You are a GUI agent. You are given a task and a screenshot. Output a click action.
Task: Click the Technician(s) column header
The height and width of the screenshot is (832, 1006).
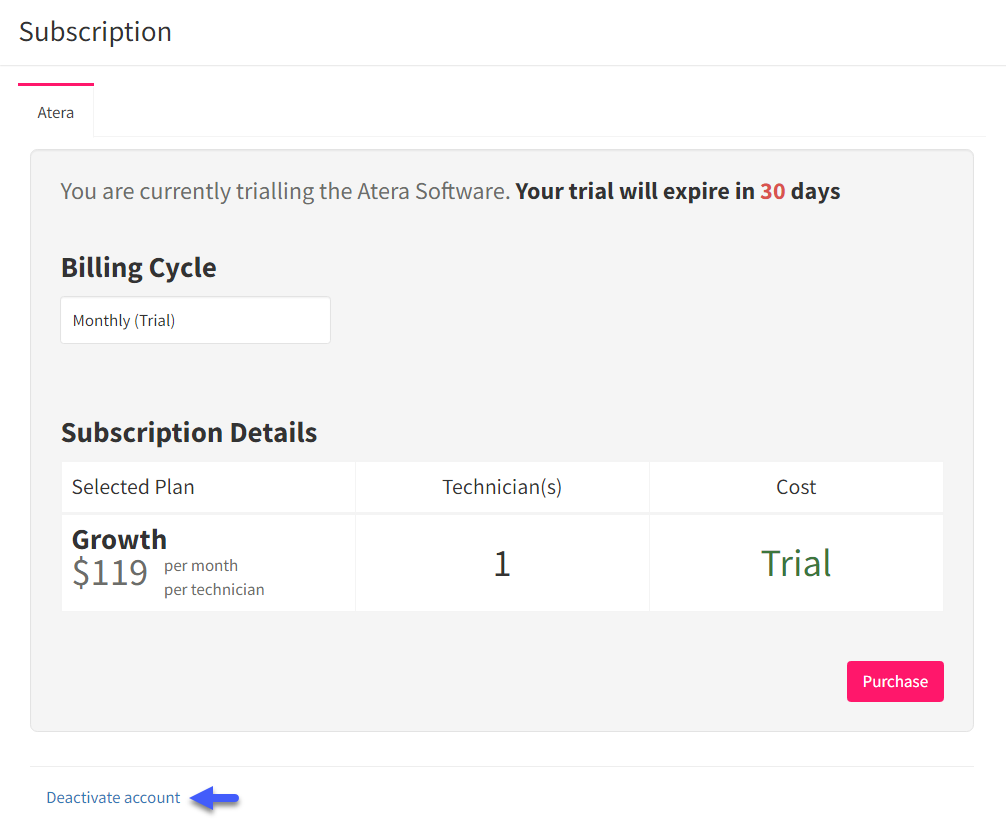click(x=502, y=487)
